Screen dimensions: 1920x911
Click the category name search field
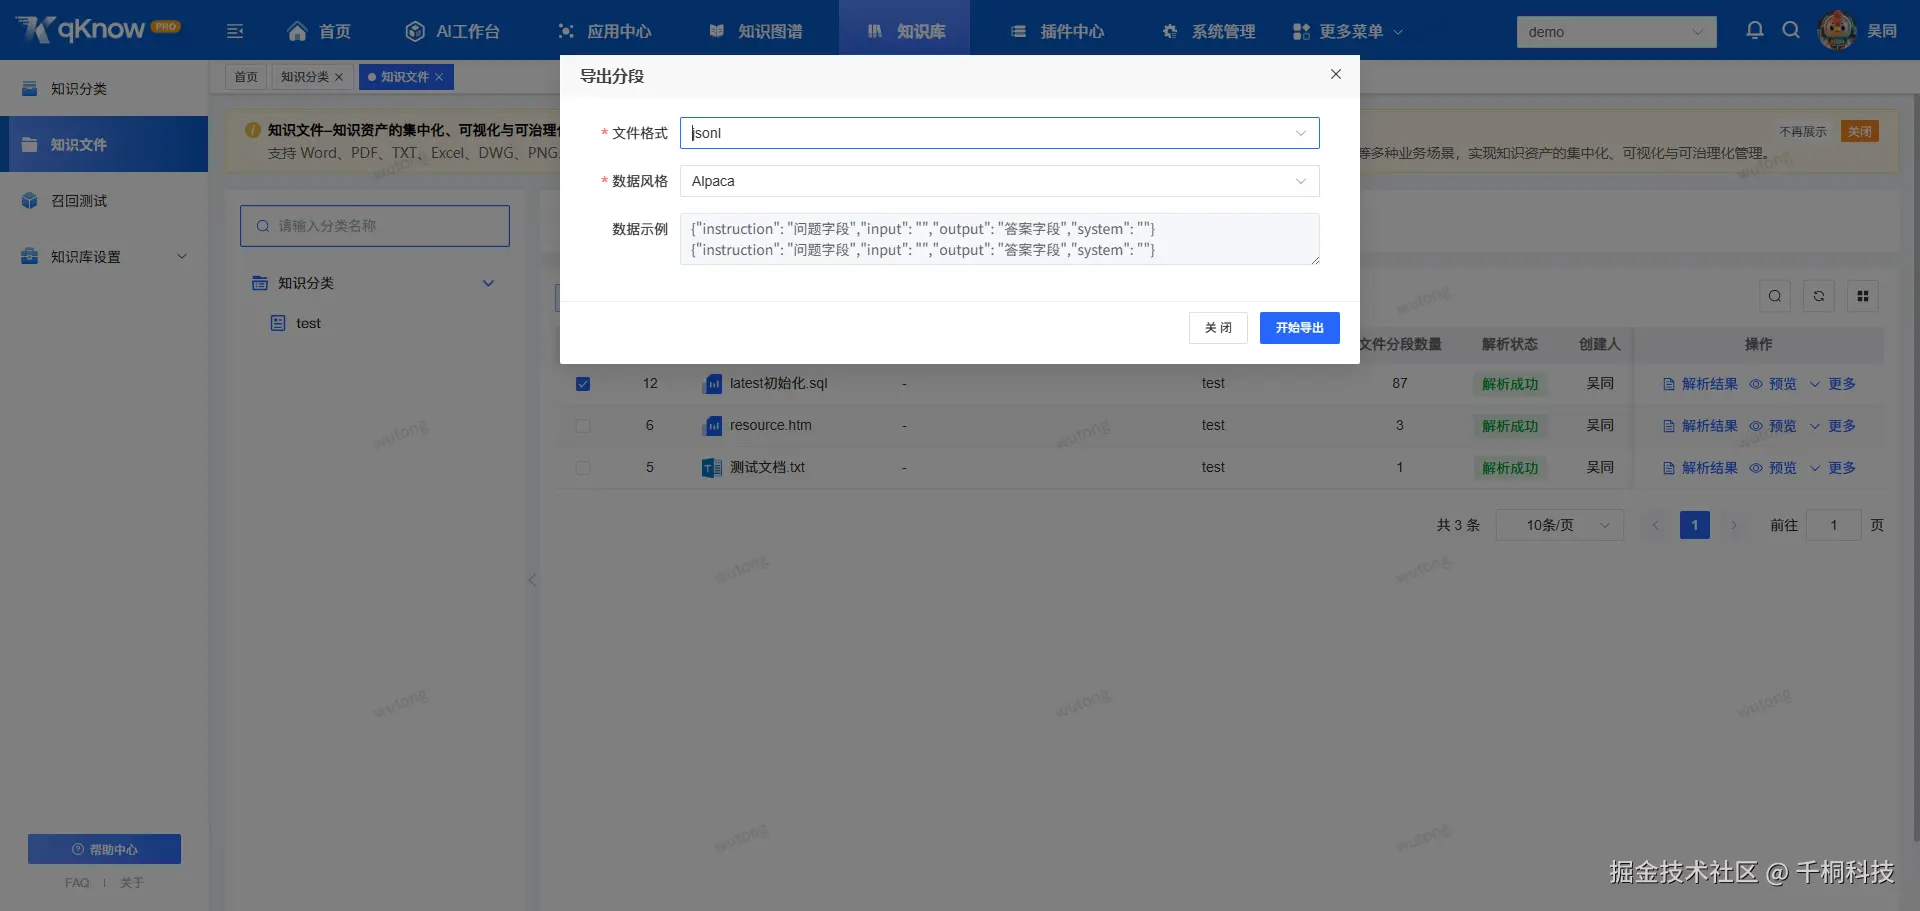(375, 226)
